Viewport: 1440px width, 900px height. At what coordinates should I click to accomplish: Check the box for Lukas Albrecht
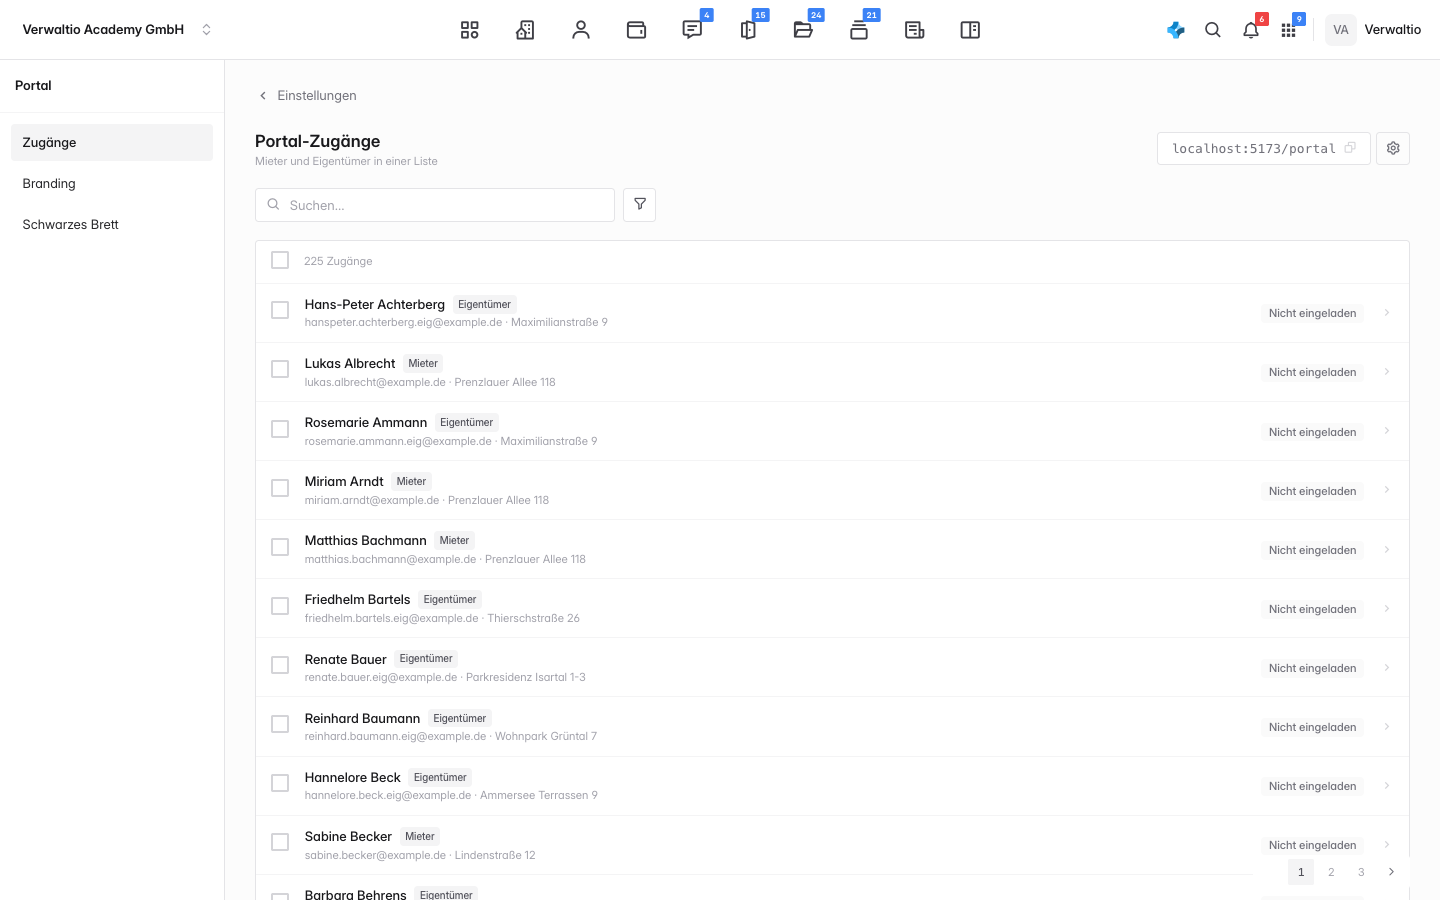280,369
